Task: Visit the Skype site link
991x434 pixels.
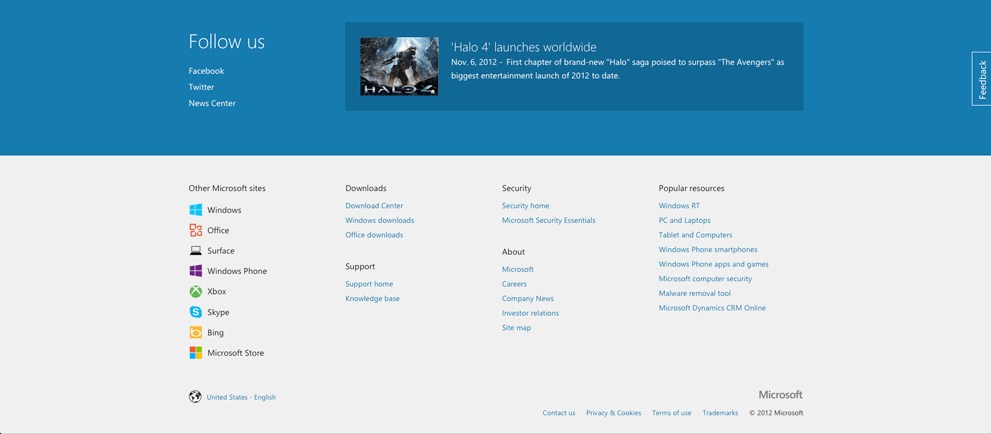Action: [x=218, y=312]
